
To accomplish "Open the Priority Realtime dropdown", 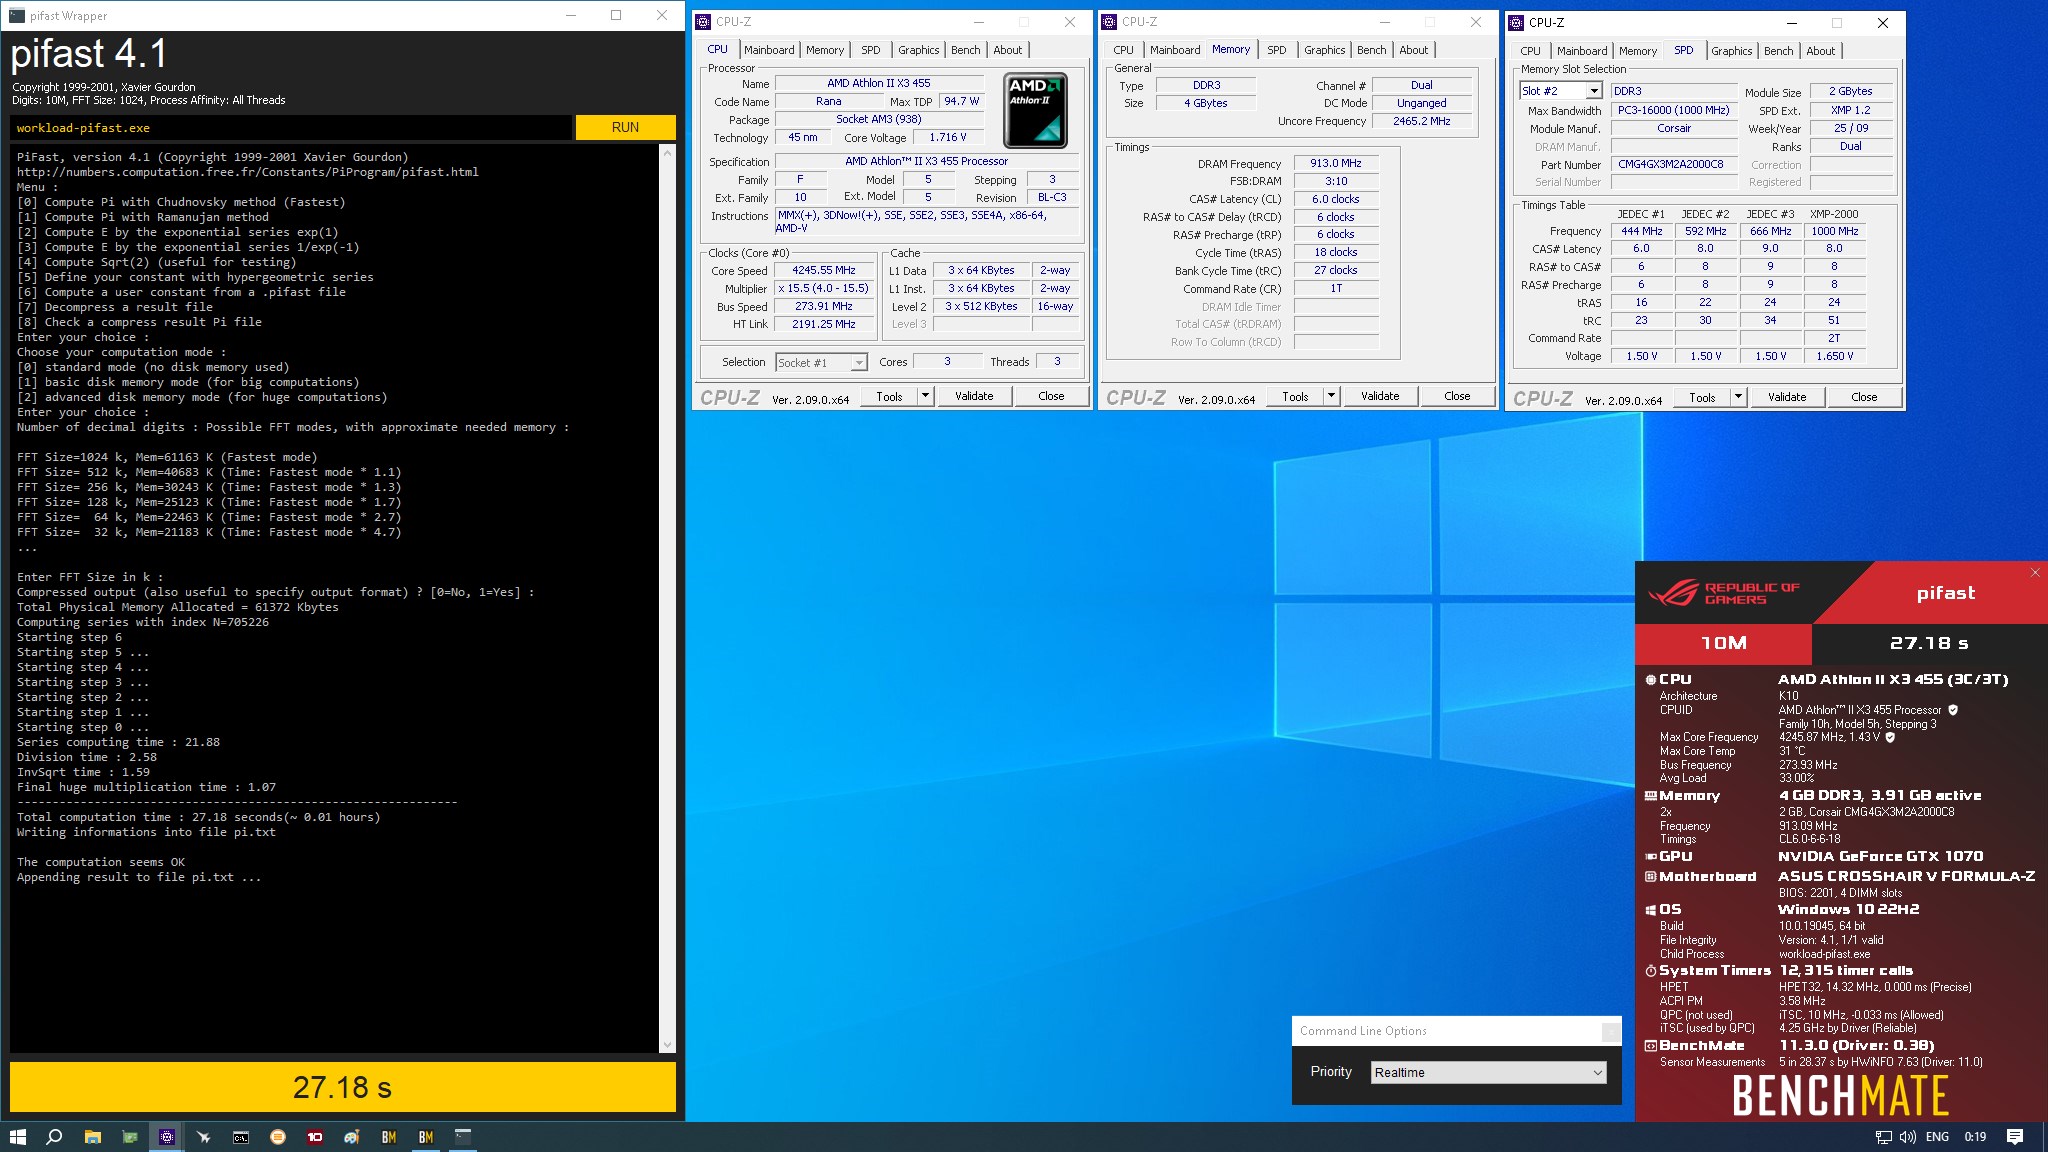I will click(1489, 1072).
